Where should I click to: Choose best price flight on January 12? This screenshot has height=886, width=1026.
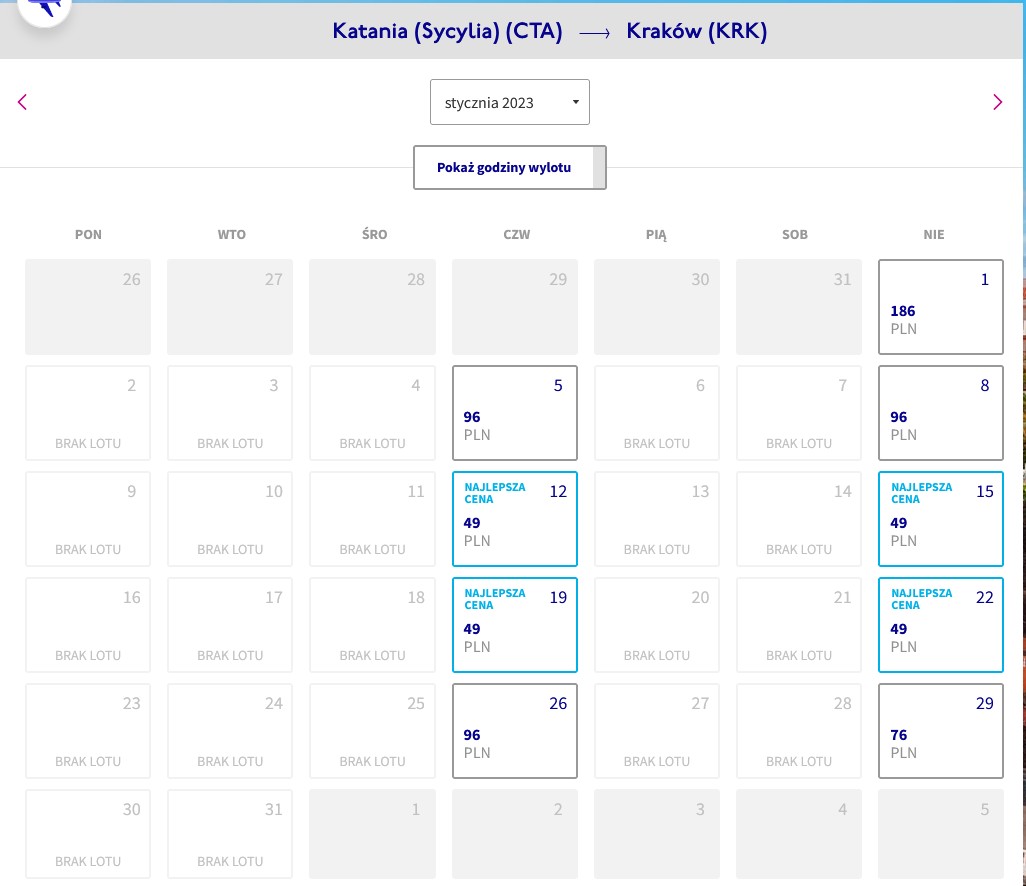(514, 519)
